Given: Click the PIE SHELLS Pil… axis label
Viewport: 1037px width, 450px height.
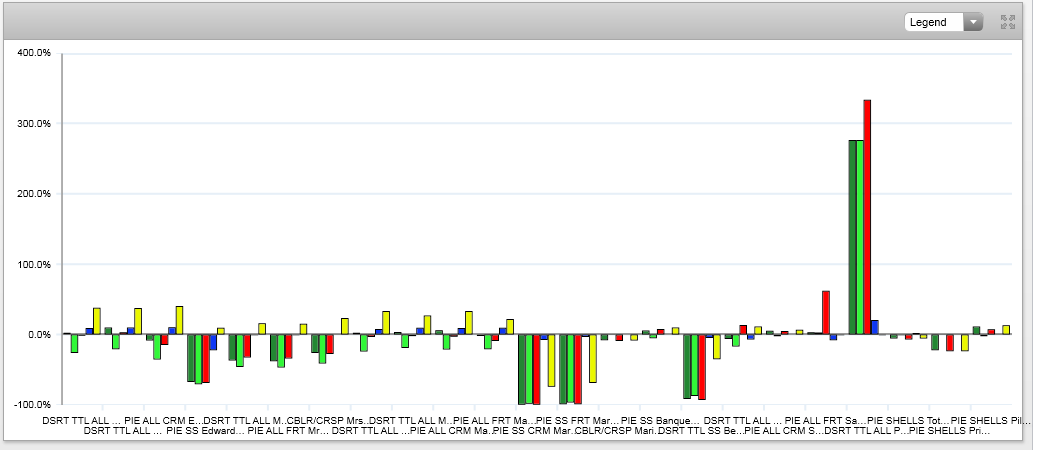Looking at the screenshot, I should click(x=987, y=420).
